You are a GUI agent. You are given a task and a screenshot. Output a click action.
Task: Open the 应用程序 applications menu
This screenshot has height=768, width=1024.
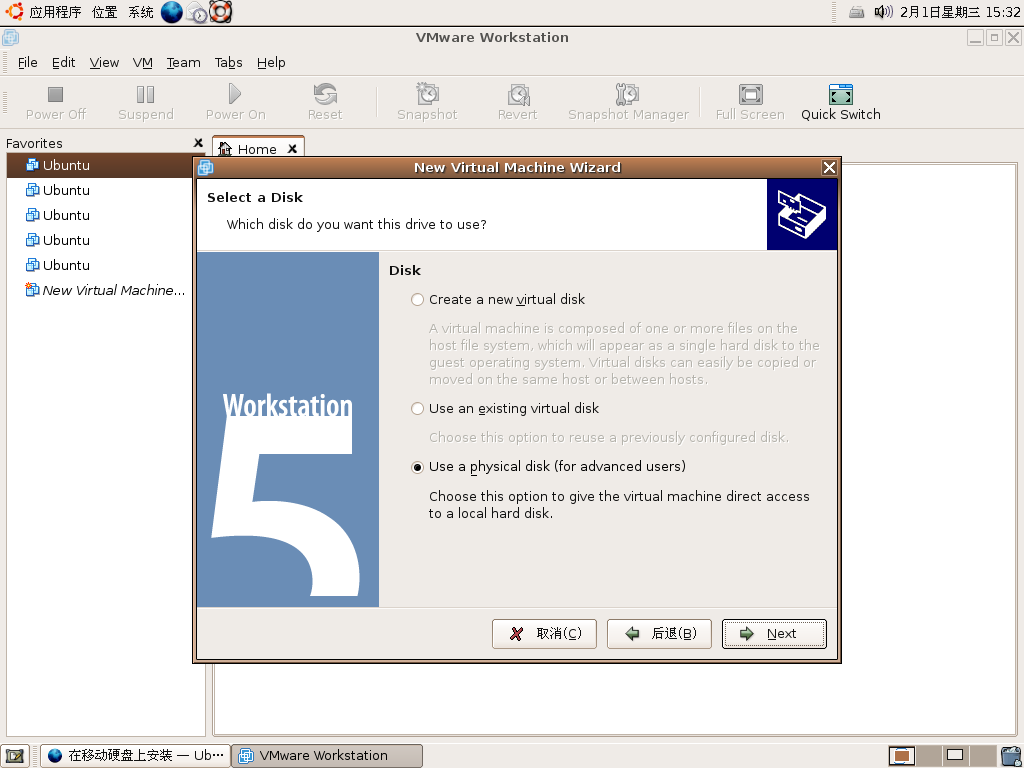(x=55, y=12)
